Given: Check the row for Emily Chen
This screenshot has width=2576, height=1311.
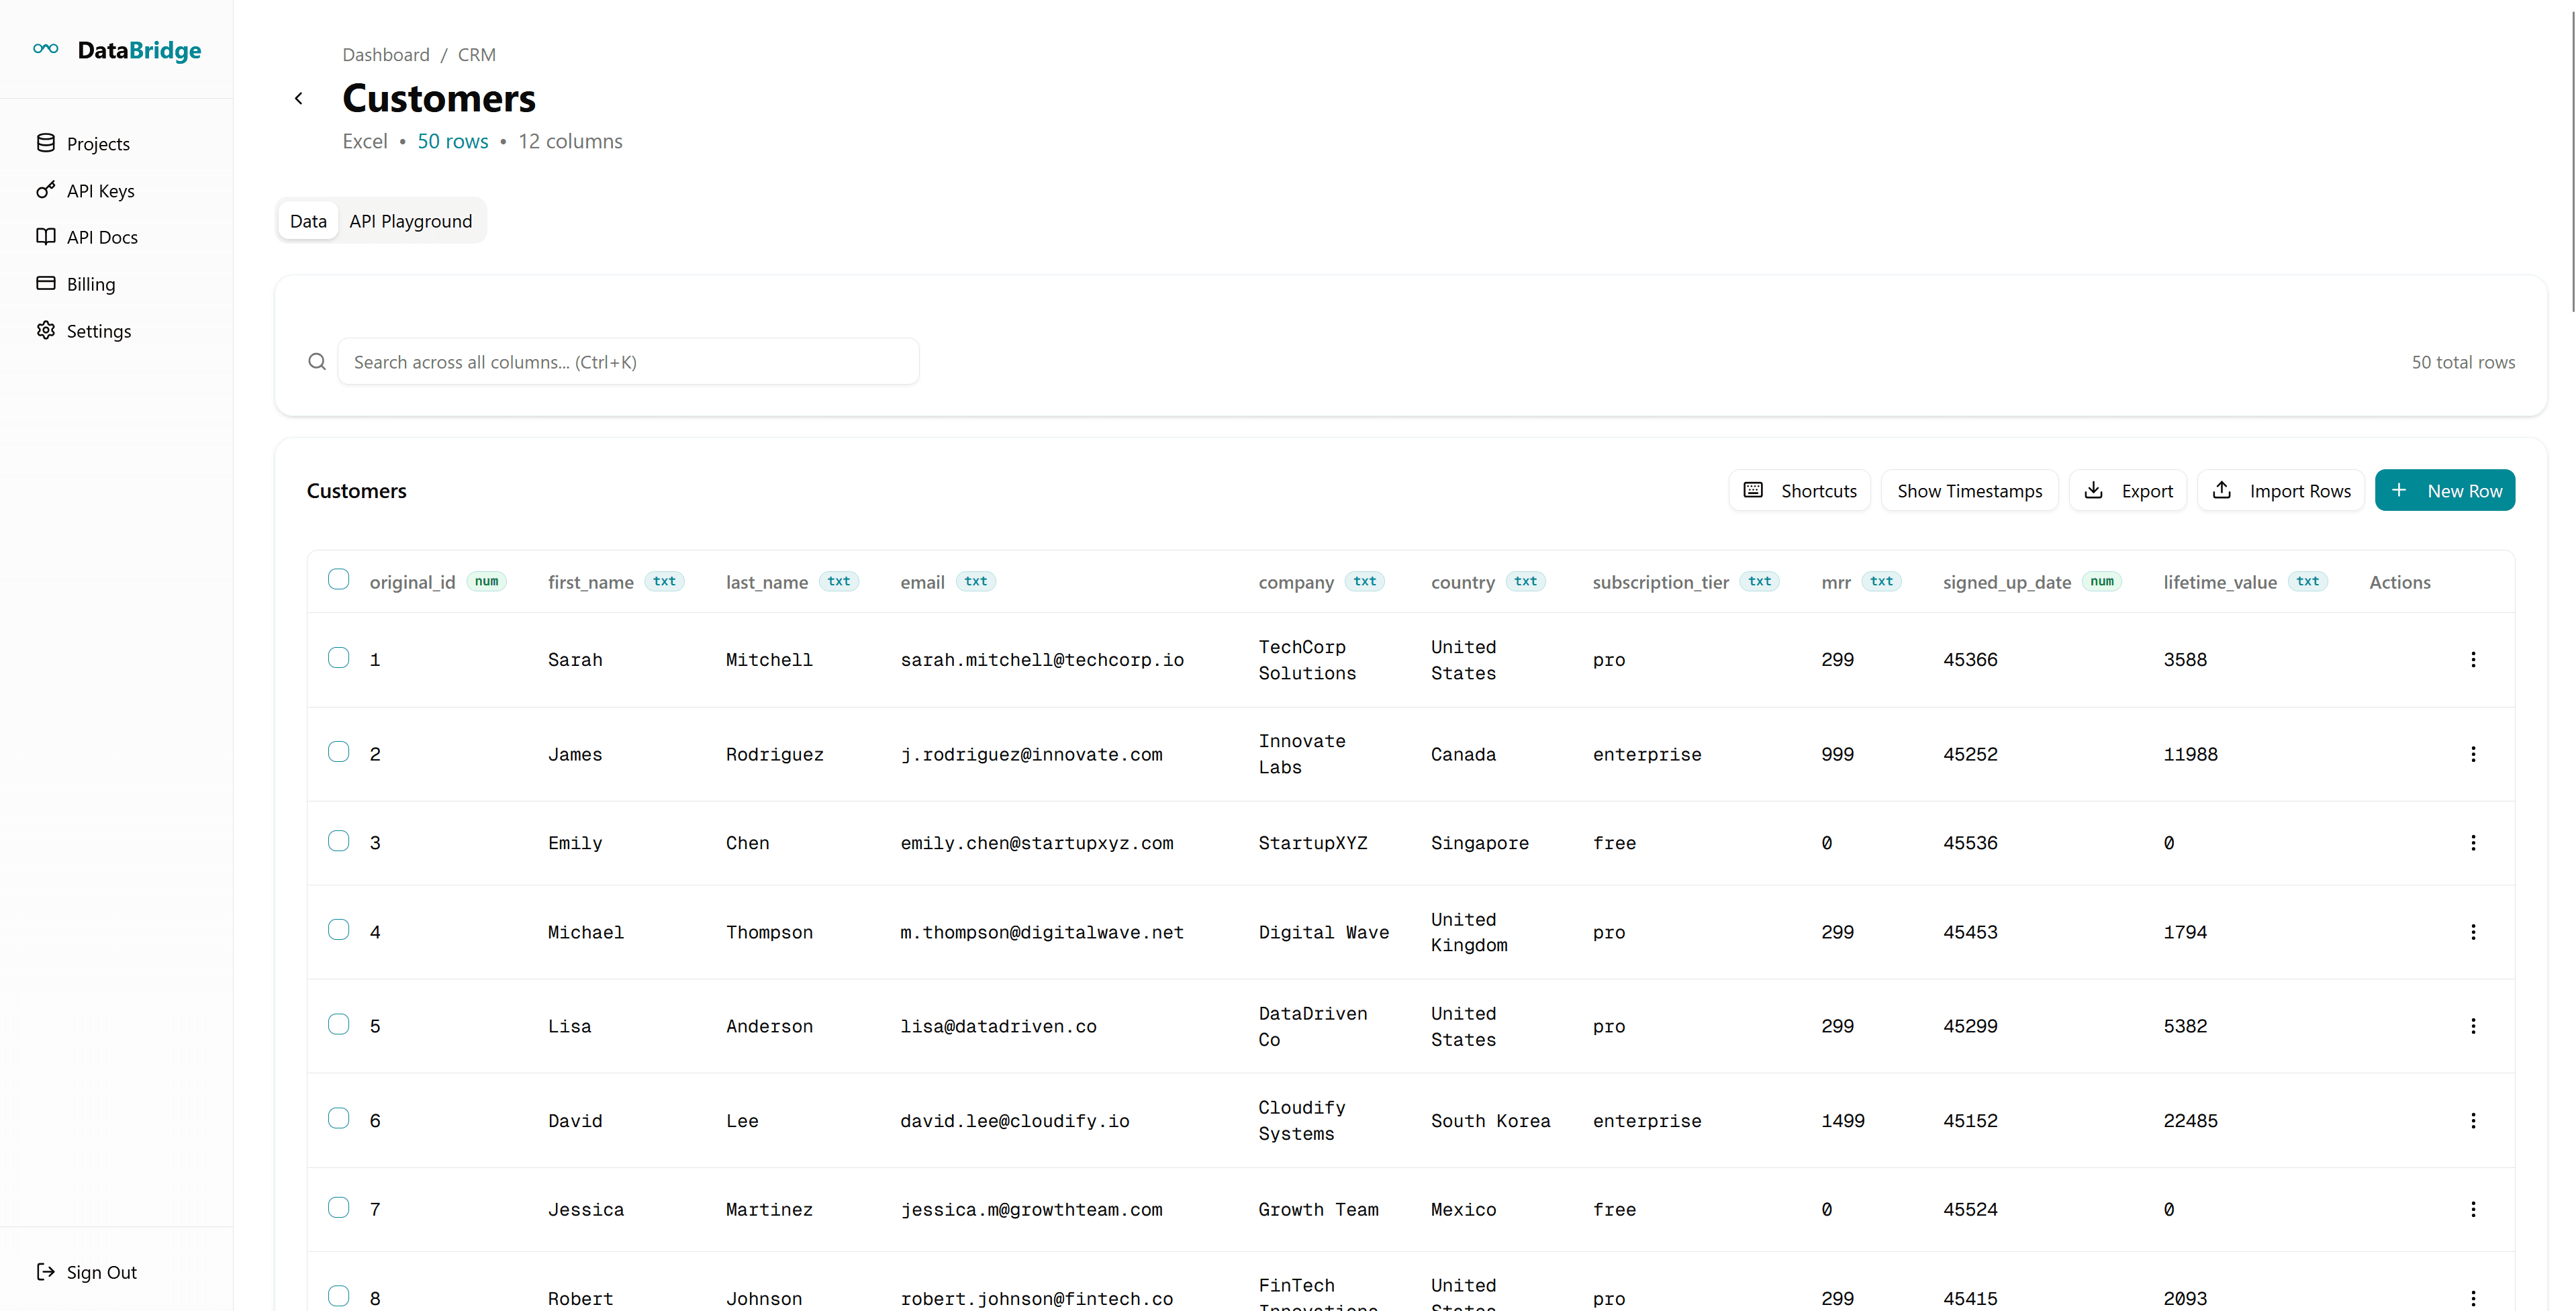Looking at the screenshot, I should click(339, 841).
